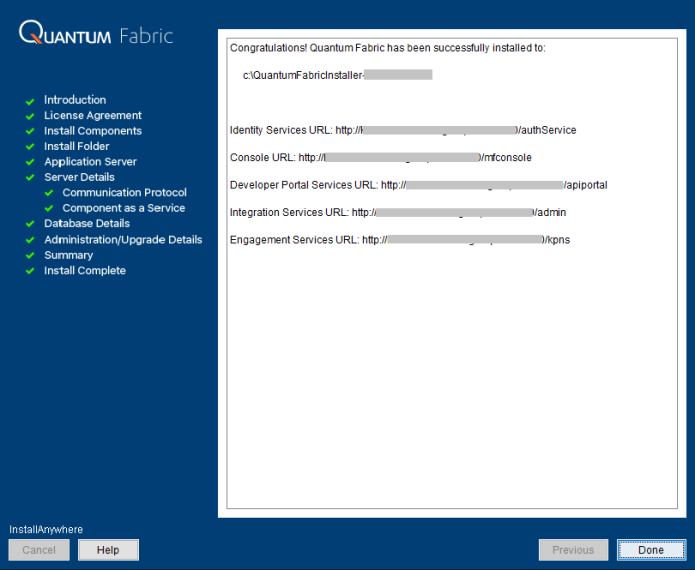Select the Introduction step label
Viewport: 695px width, 570px height.
click(x=75, y=100)
